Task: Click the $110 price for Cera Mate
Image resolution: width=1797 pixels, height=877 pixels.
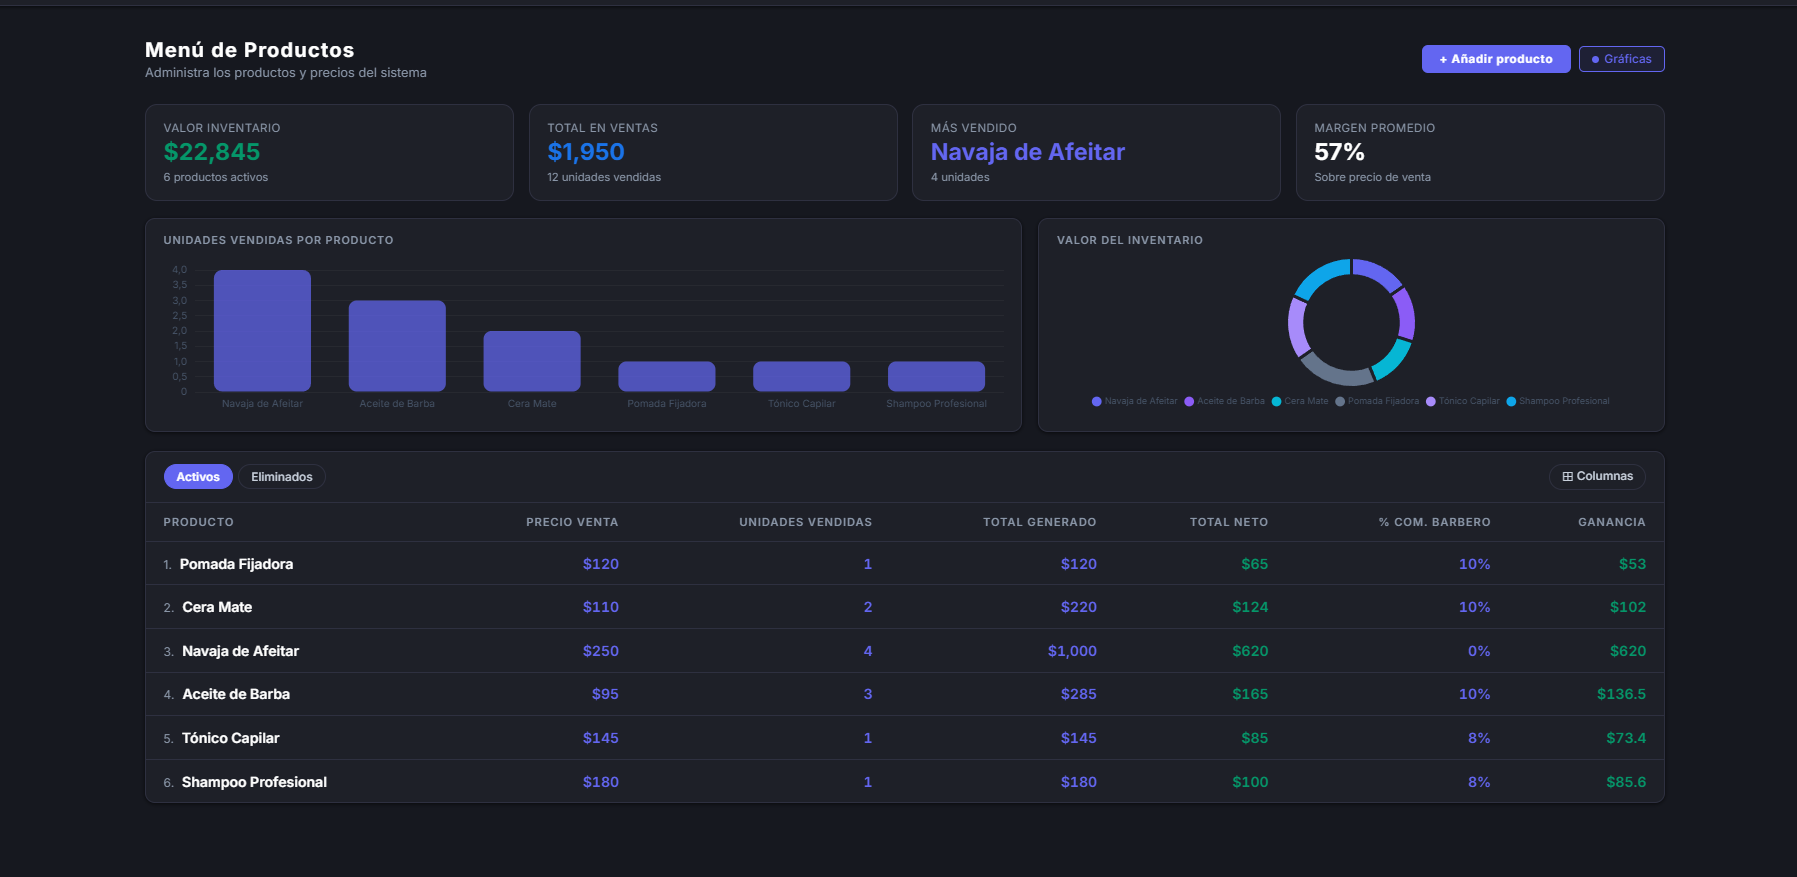Action: pos(601,607)
